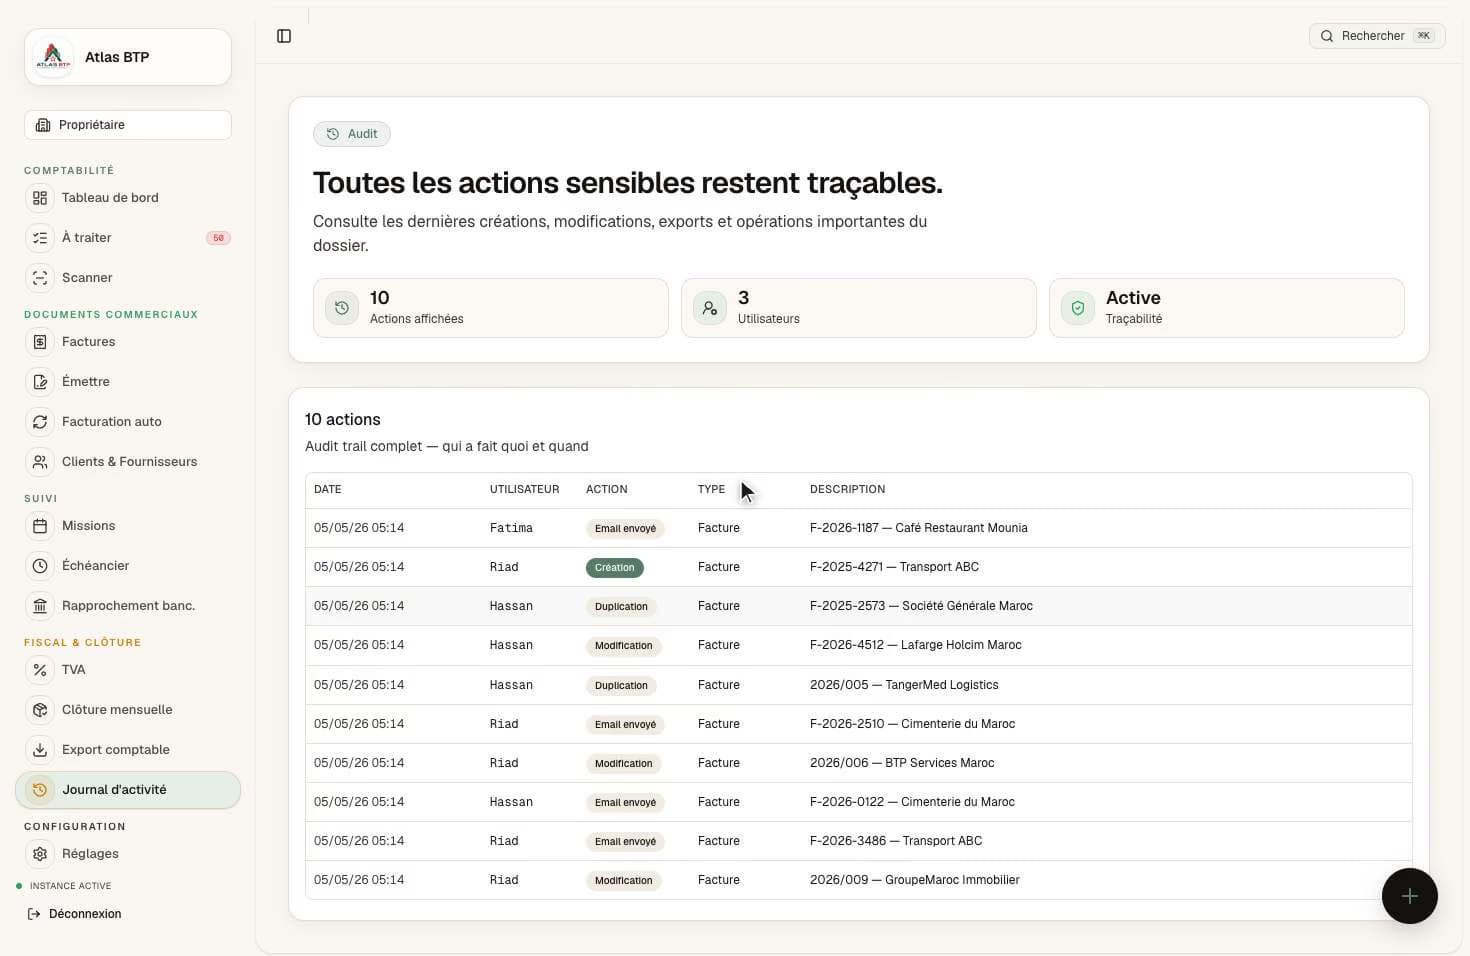This screenshot has height=956, width=1470.
Task: Select row 2026/009 — GroupeMaroc Immobilier
Action: [x=859, y=880]
